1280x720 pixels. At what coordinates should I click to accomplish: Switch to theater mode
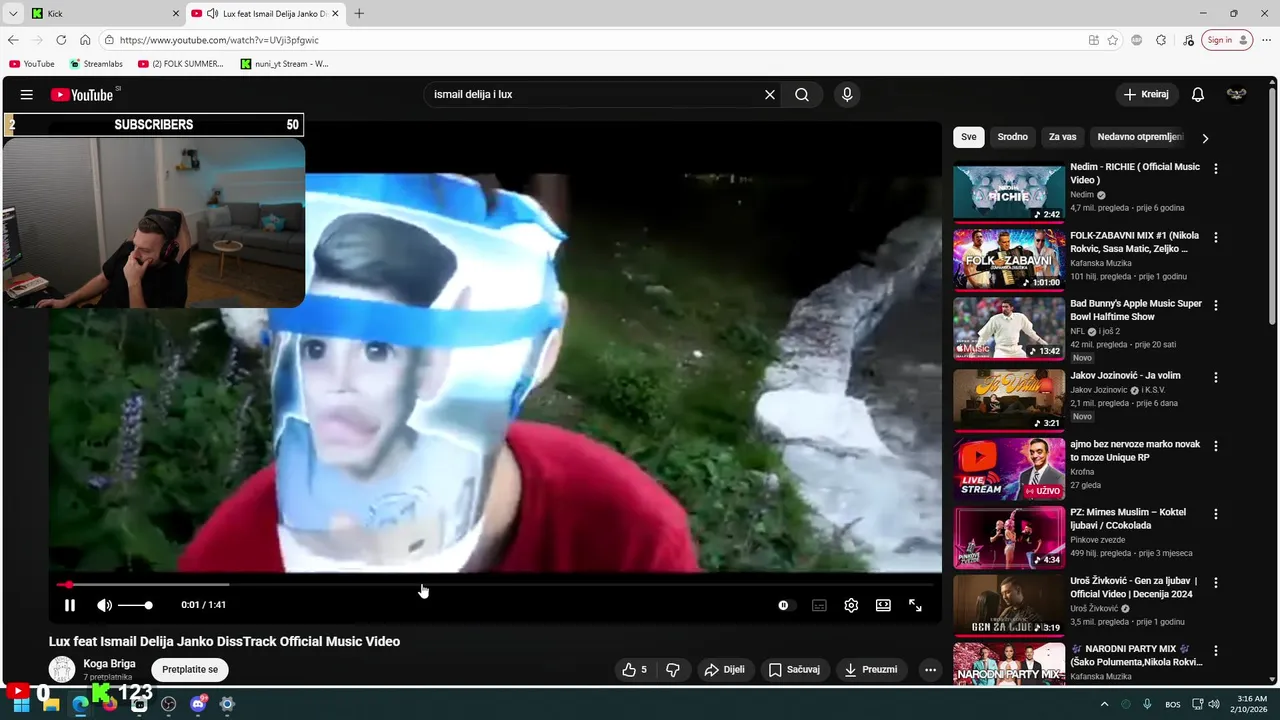[883, 605]
